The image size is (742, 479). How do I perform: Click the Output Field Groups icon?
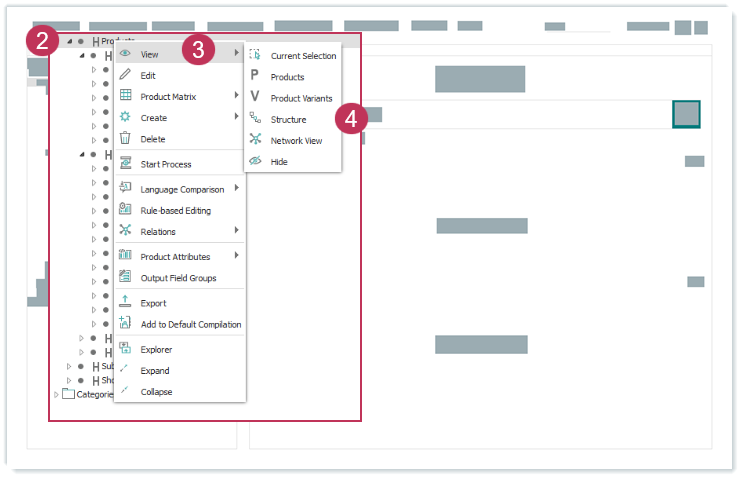125,277
